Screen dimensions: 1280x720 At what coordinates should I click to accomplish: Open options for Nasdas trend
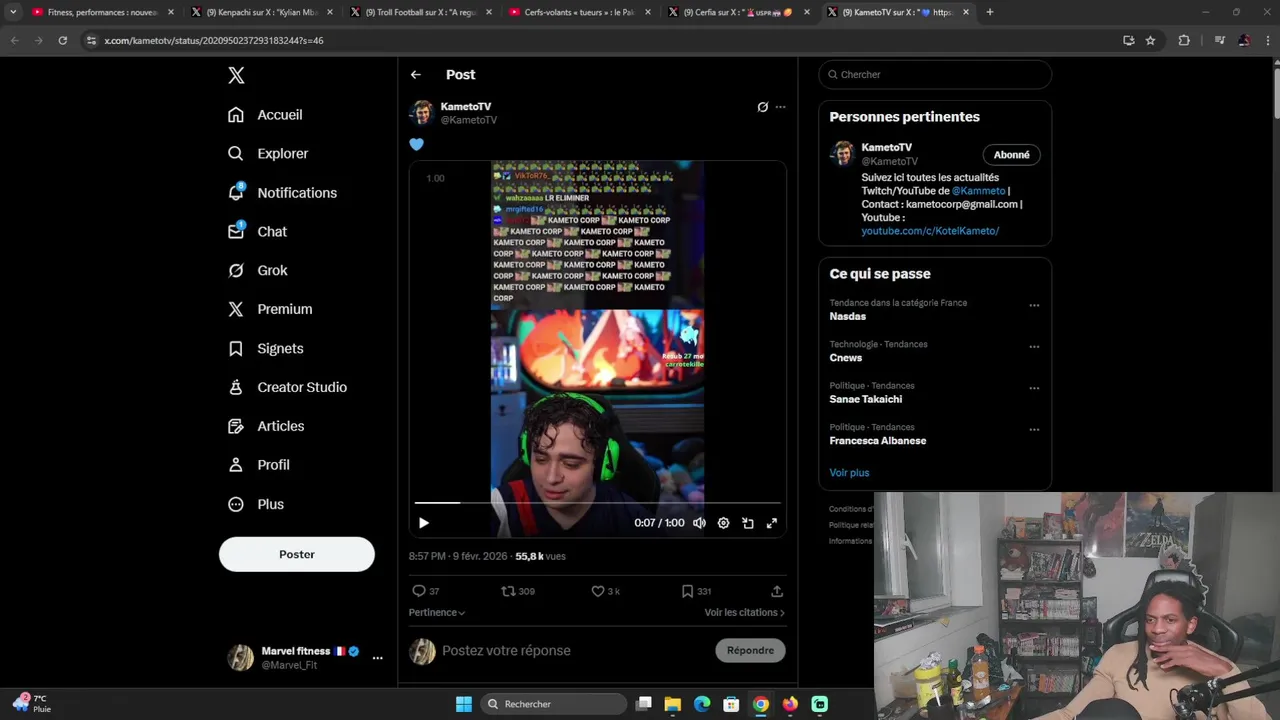coord(1034,305)
